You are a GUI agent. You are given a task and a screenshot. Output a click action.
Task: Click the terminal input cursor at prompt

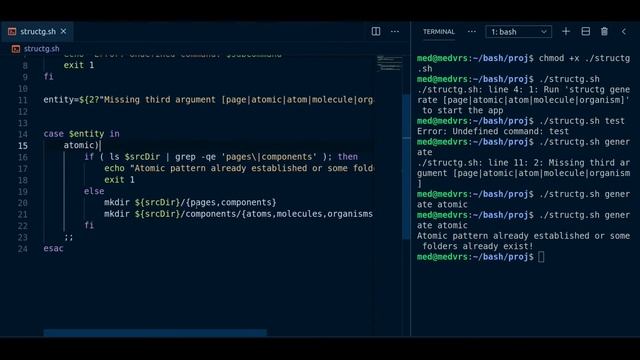(x=541, y=257)
